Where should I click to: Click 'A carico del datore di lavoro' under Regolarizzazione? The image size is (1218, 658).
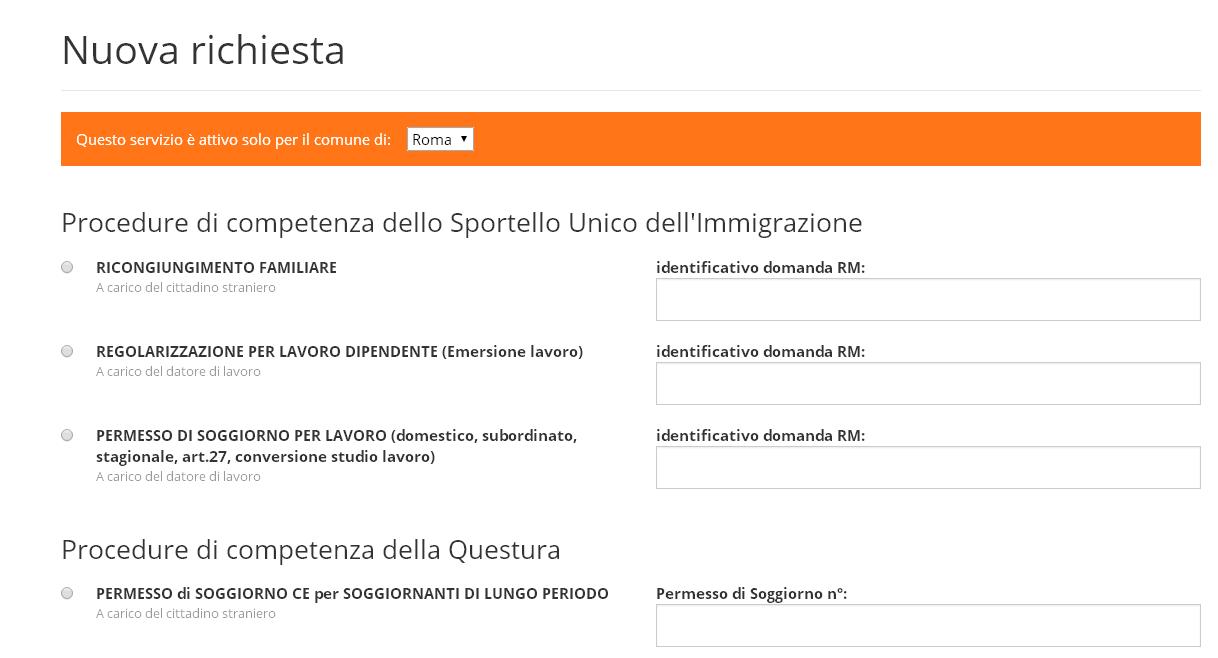coord(178,372)
